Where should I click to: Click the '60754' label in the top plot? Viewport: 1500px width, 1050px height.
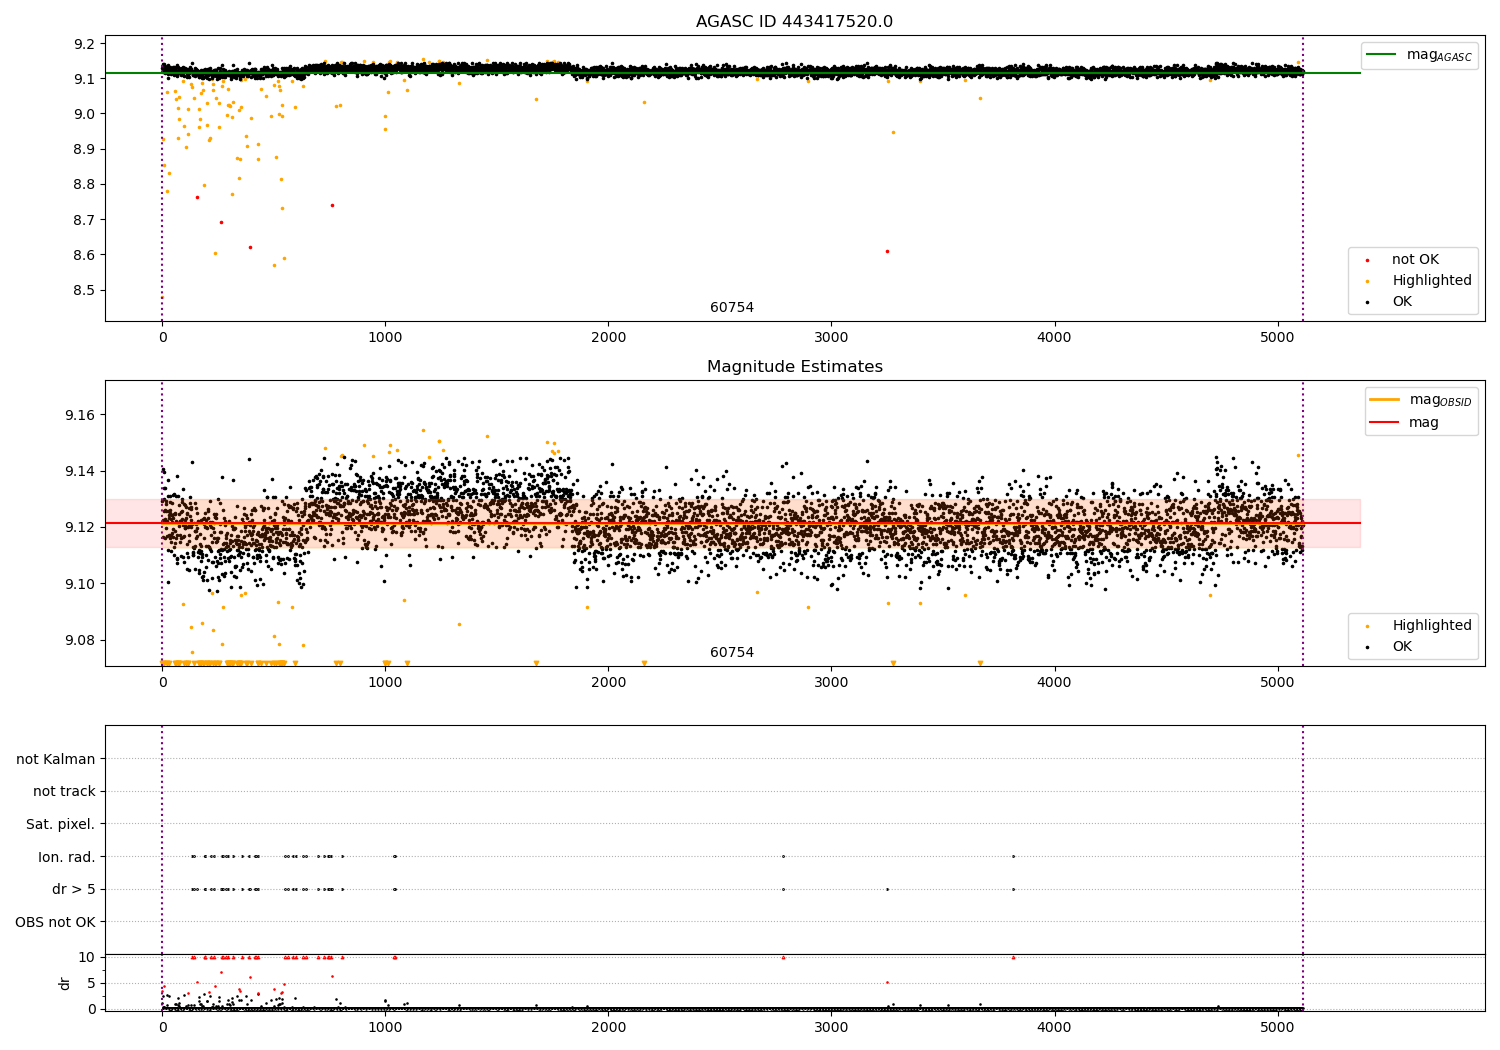pos(732,308)
